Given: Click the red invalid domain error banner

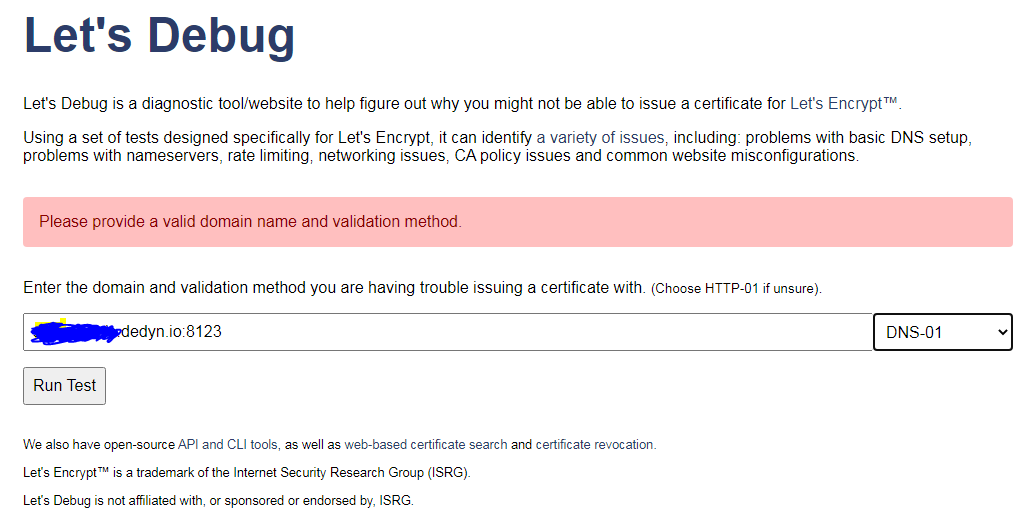Looking at the screenshot, I should pos(517,222).
